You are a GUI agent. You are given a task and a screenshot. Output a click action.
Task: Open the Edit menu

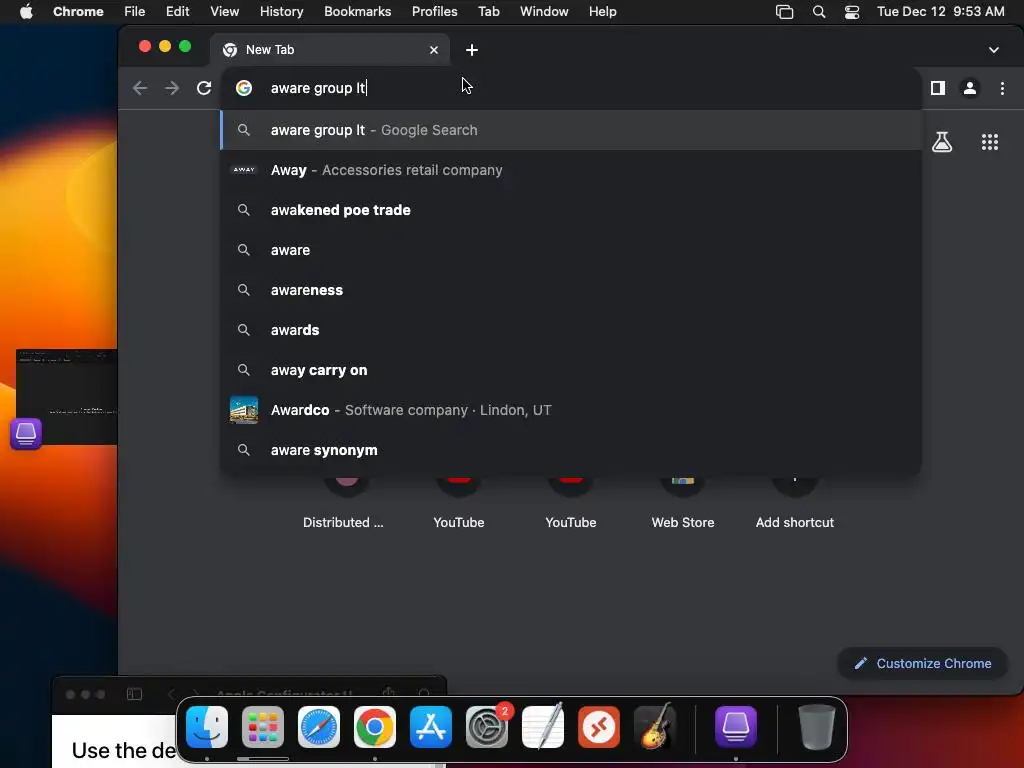tap(177, 11)
